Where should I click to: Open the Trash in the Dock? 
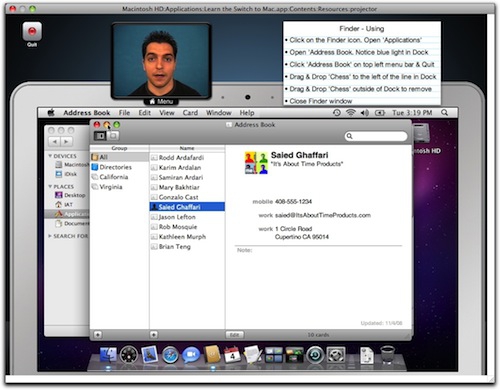coord(387,355)
